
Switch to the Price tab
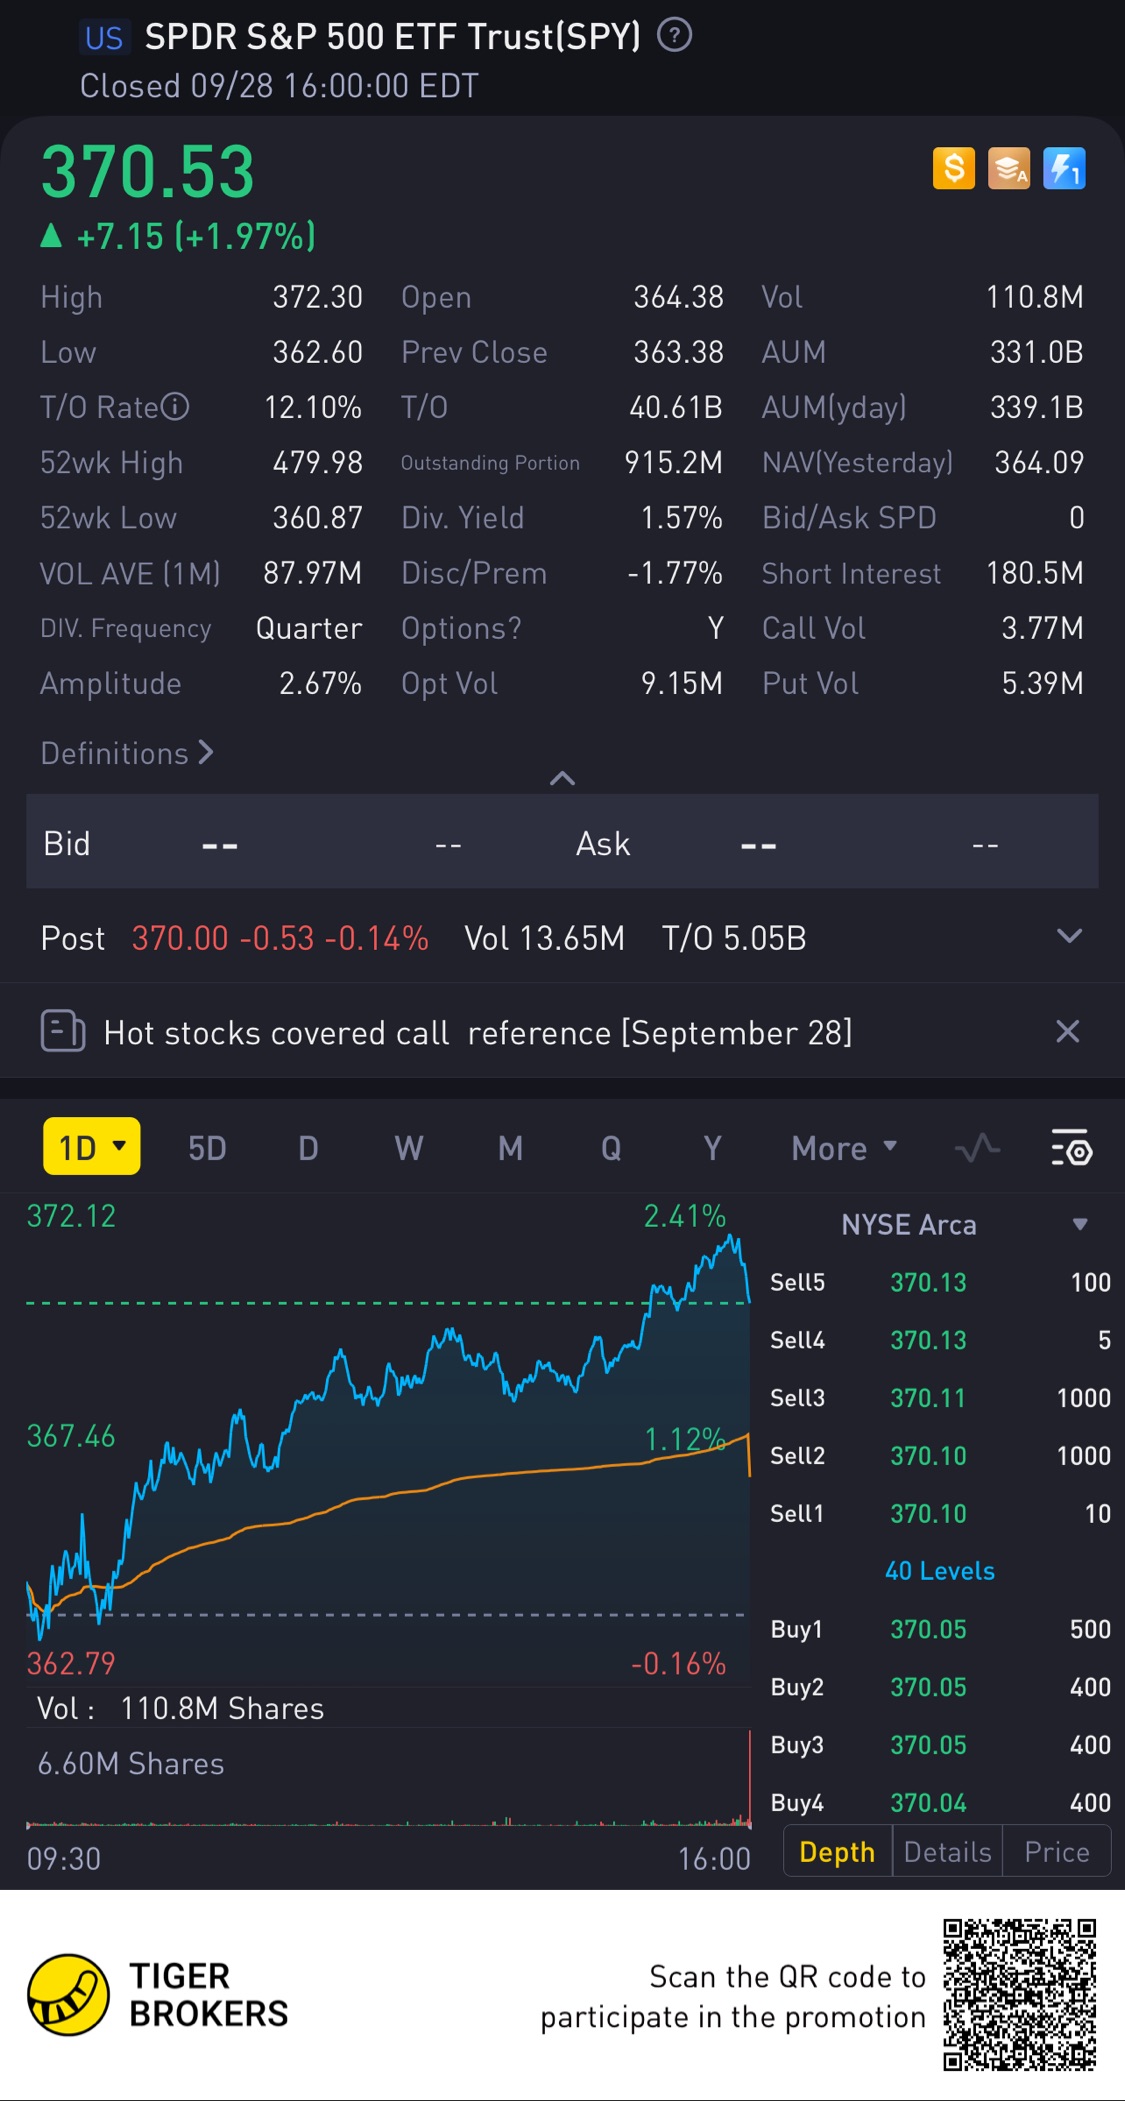[x=1056, y=1852]
